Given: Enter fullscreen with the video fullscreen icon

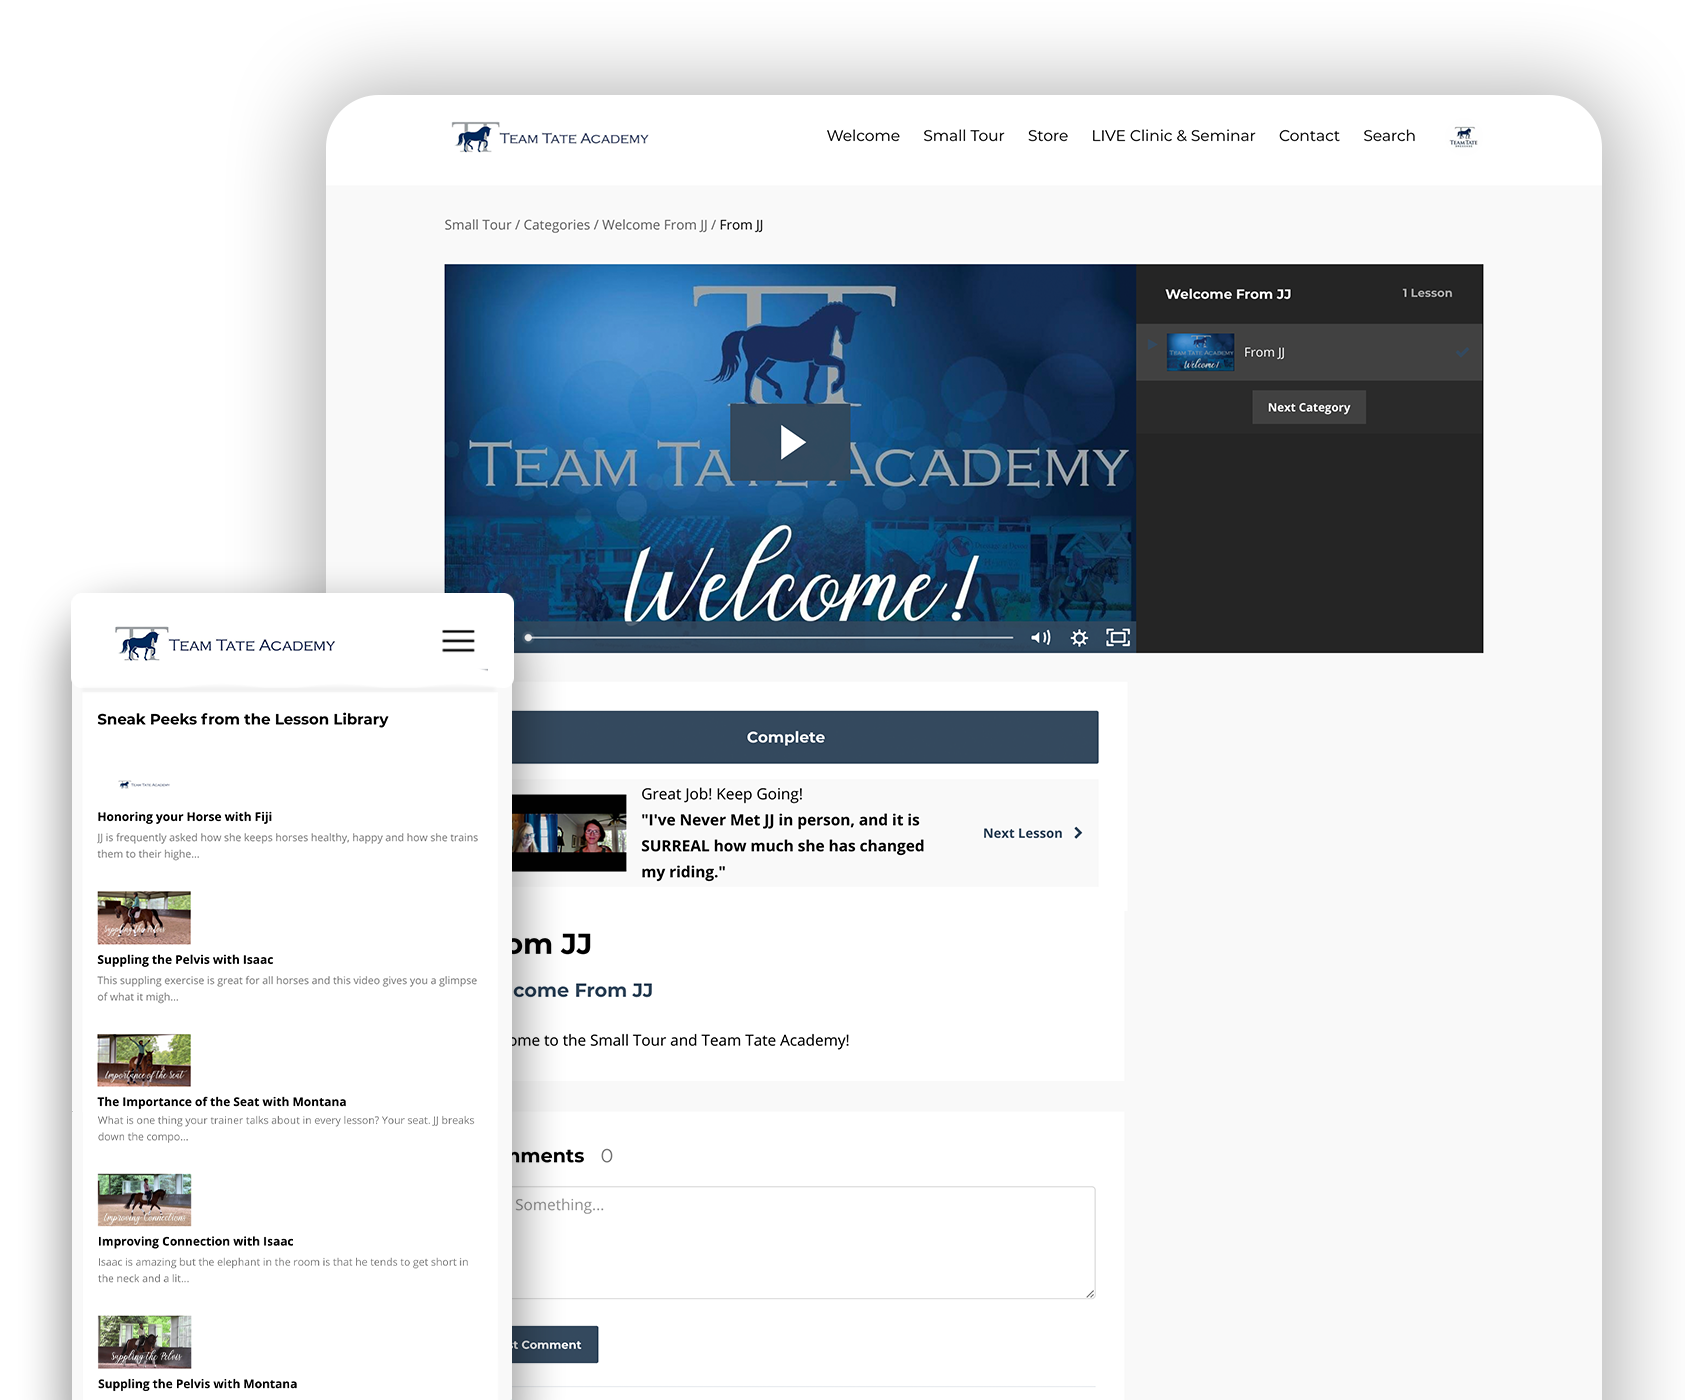Looking at the screenshot, I should pyautogui.click(x=1118, y=637).
